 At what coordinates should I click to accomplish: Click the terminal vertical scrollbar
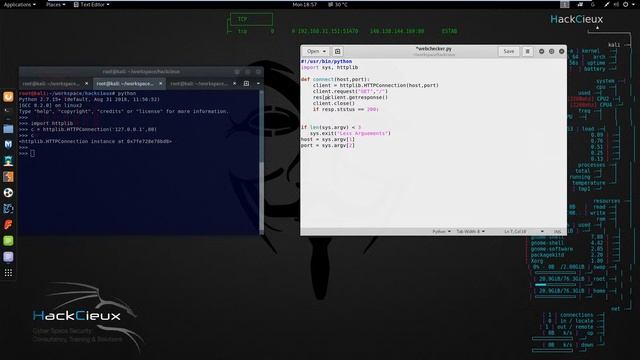(x=261, y=161)
